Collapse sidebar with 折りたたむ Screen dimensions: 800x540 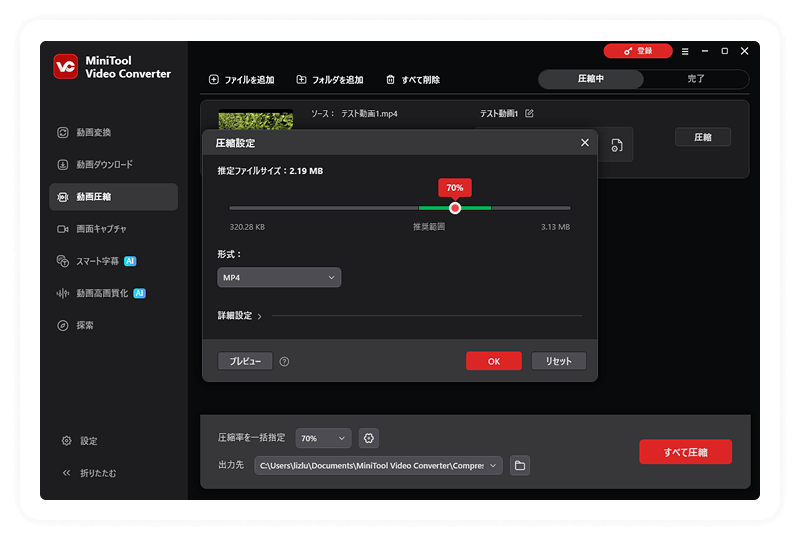89,473
